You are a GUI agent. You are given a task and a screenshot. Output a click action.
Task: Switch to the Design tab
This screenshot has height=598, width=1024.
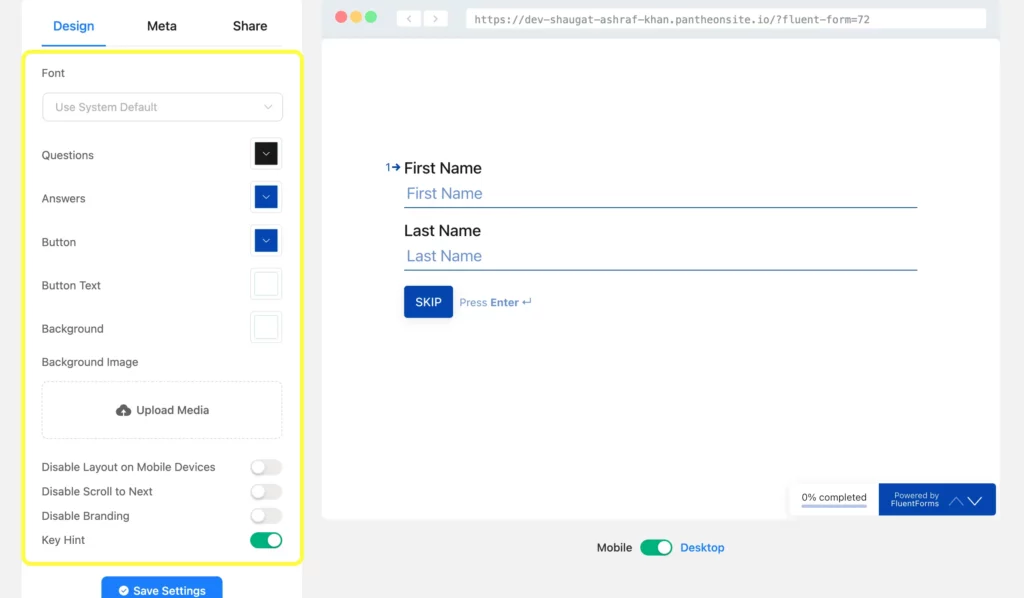73,26
